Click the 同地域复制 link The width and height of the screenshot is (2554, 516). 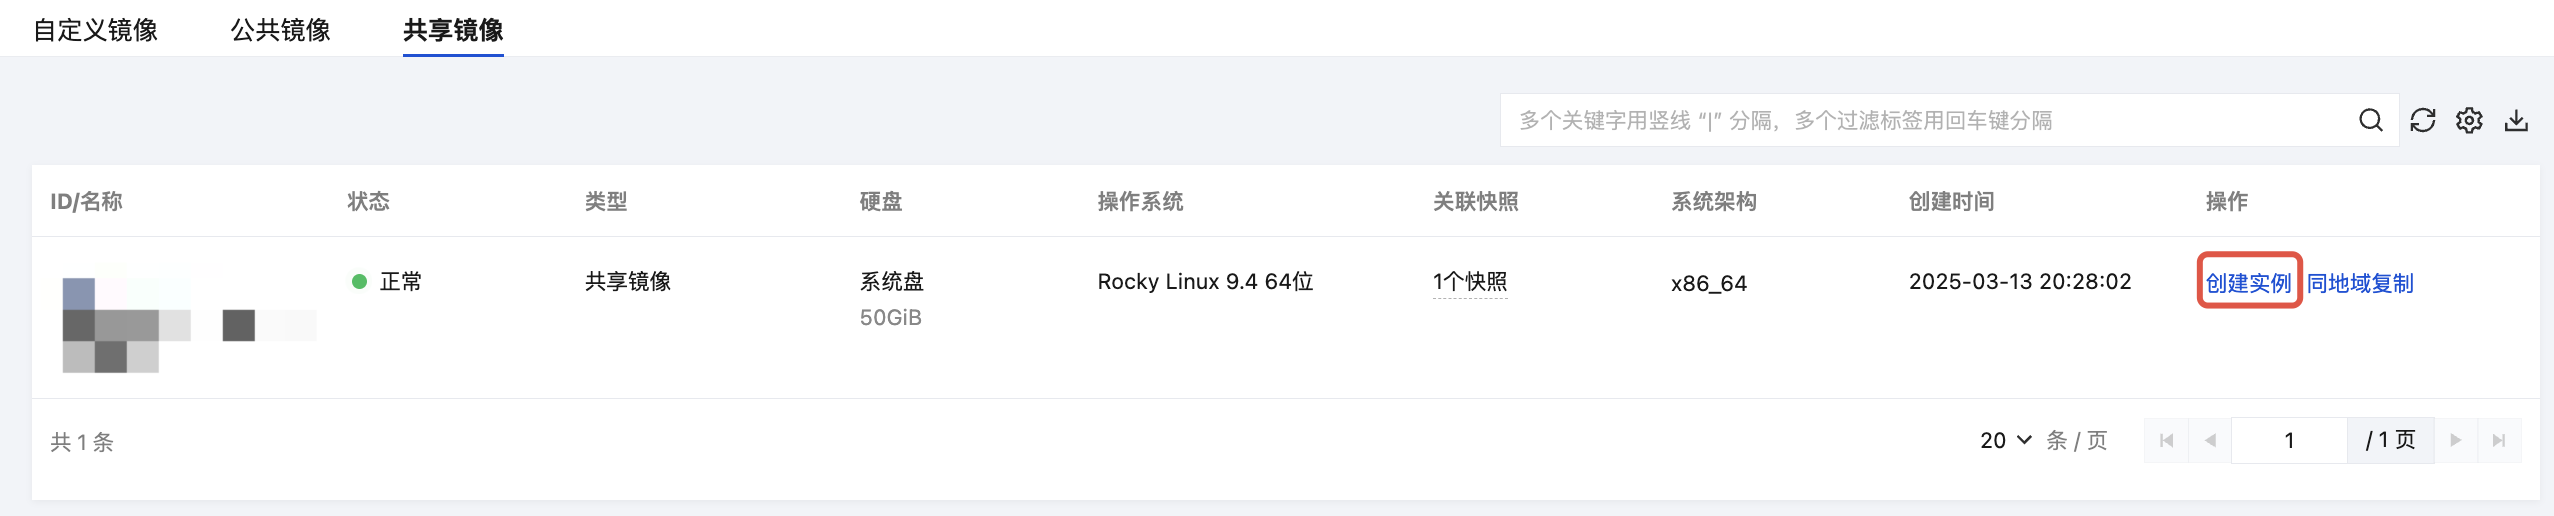[x=2360, y=283]
